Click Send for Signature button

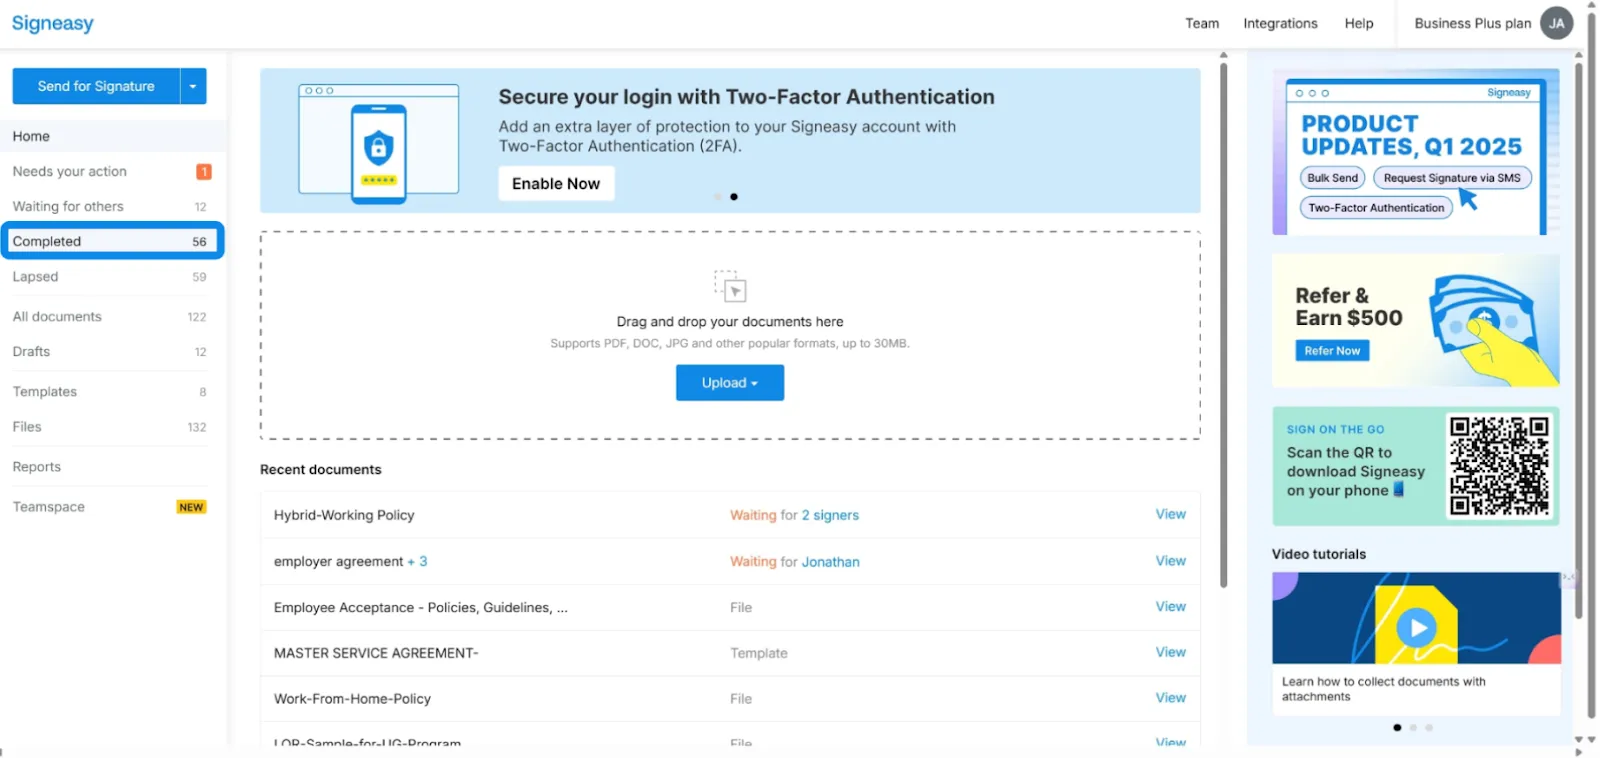click(x=96, y=86)
